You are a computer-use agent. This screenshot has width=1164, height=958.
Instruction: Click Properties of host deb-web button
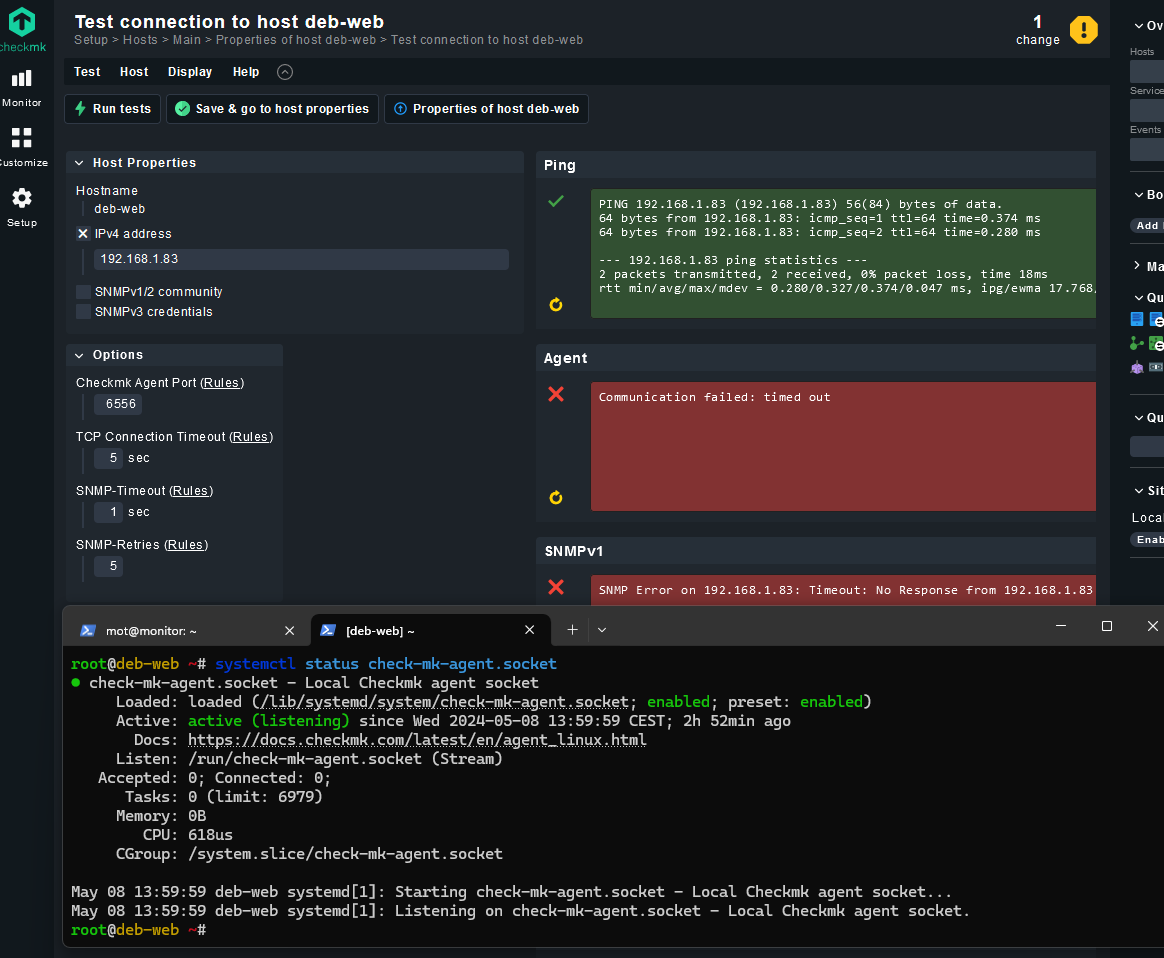[x=486, y=109]
